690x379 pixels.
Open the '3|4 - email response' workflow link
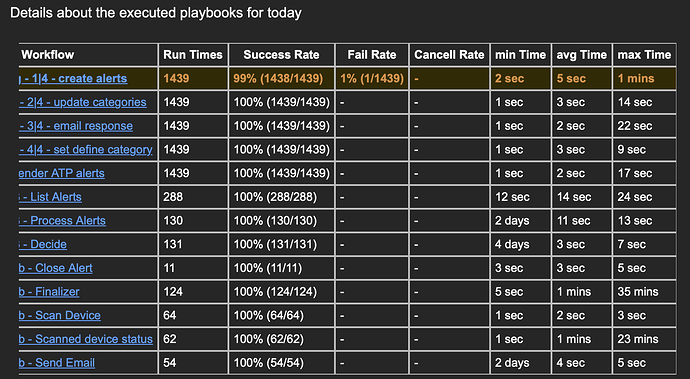pos(76,126)
